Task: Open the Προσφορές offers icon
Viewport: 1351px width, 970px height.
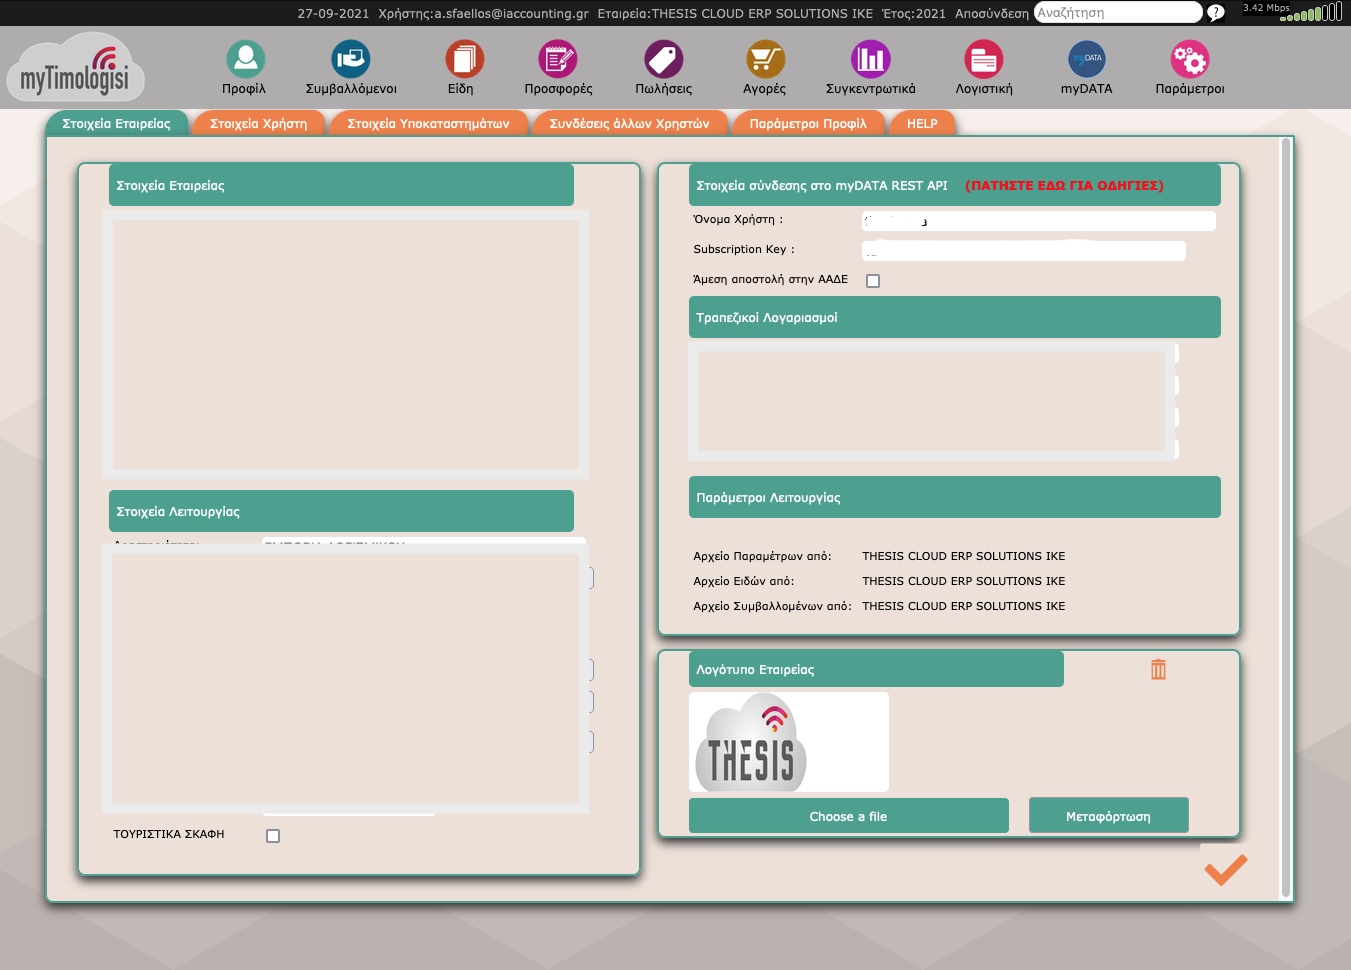Action: pyautogui.click(x=558, y=60)
